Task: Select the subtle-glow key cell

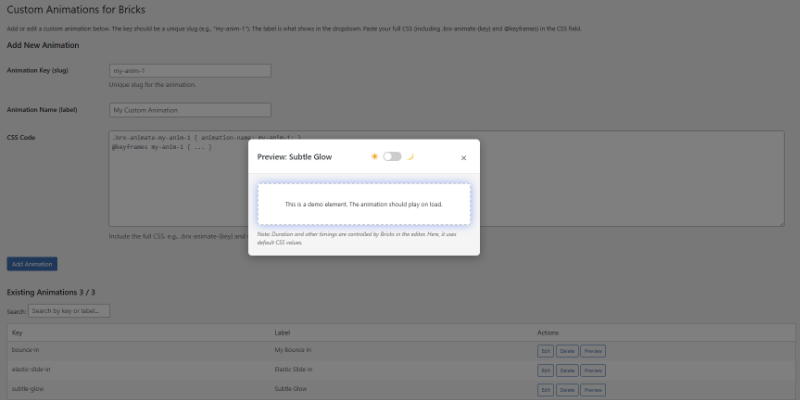Action: [28, 389]
